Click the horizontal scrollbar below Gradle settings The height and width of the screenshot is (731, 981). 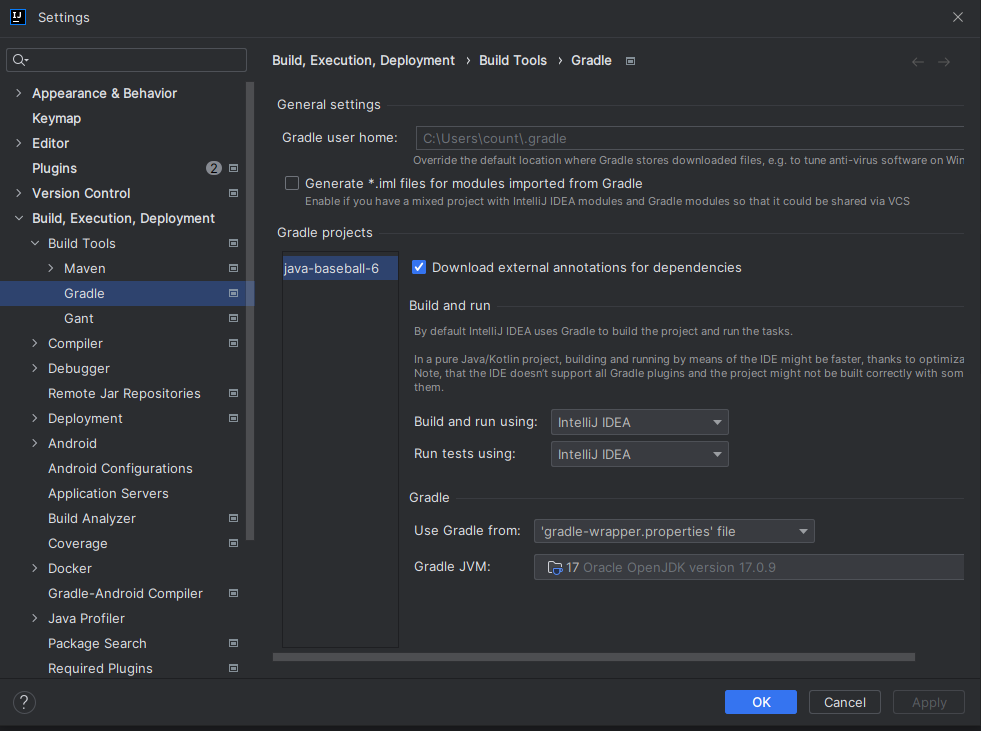[x=594, y=657]
